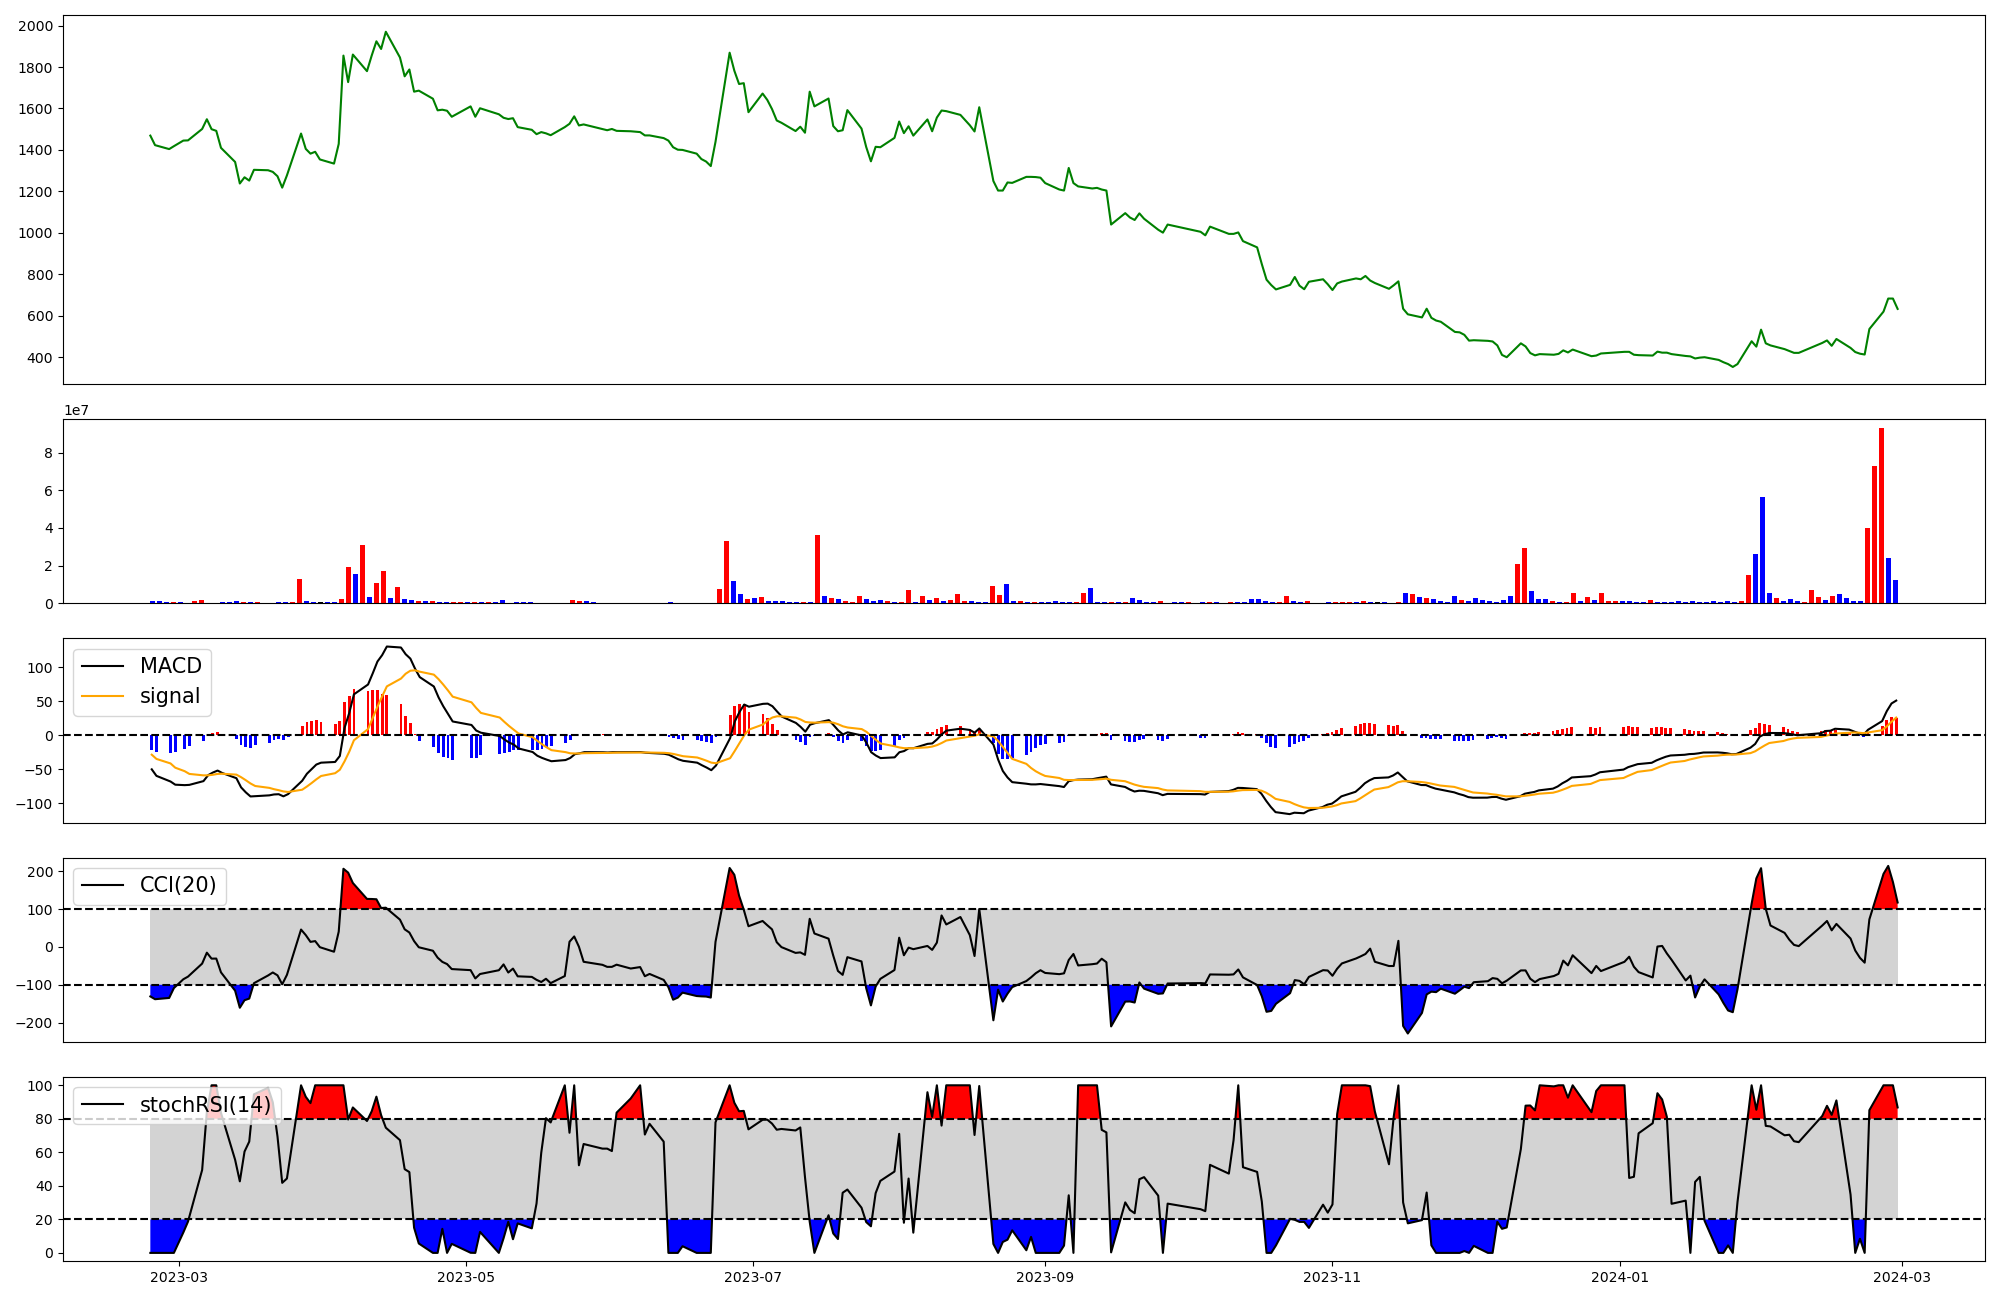The width and height of the screenshot is (2000, 1300).
Task: Click the 2023-03 x-axis date label
Action: click(x=179, y=1277)
